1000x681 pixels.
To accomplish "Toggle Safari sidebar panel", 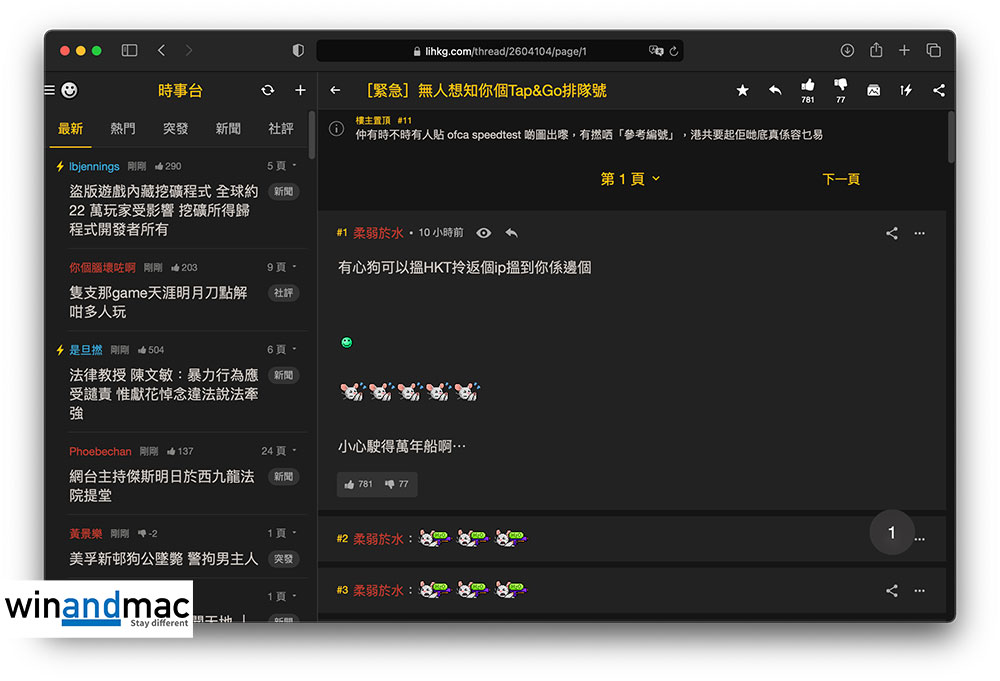I will coord(129,50).
